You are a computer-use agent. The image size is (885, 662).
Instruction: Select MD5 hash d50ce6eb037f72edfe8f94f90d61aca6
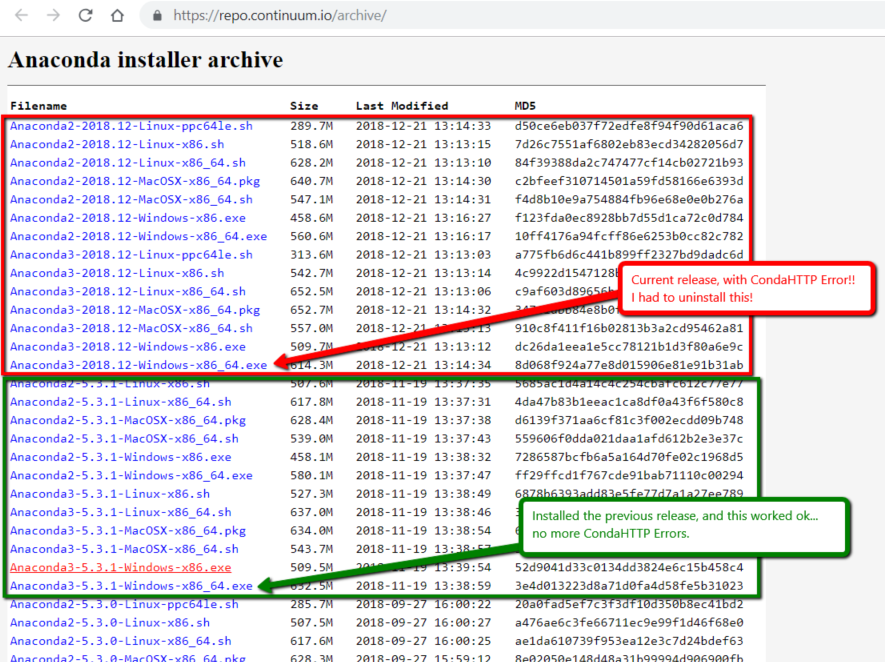pyautogui.click(x=629, y=126)
